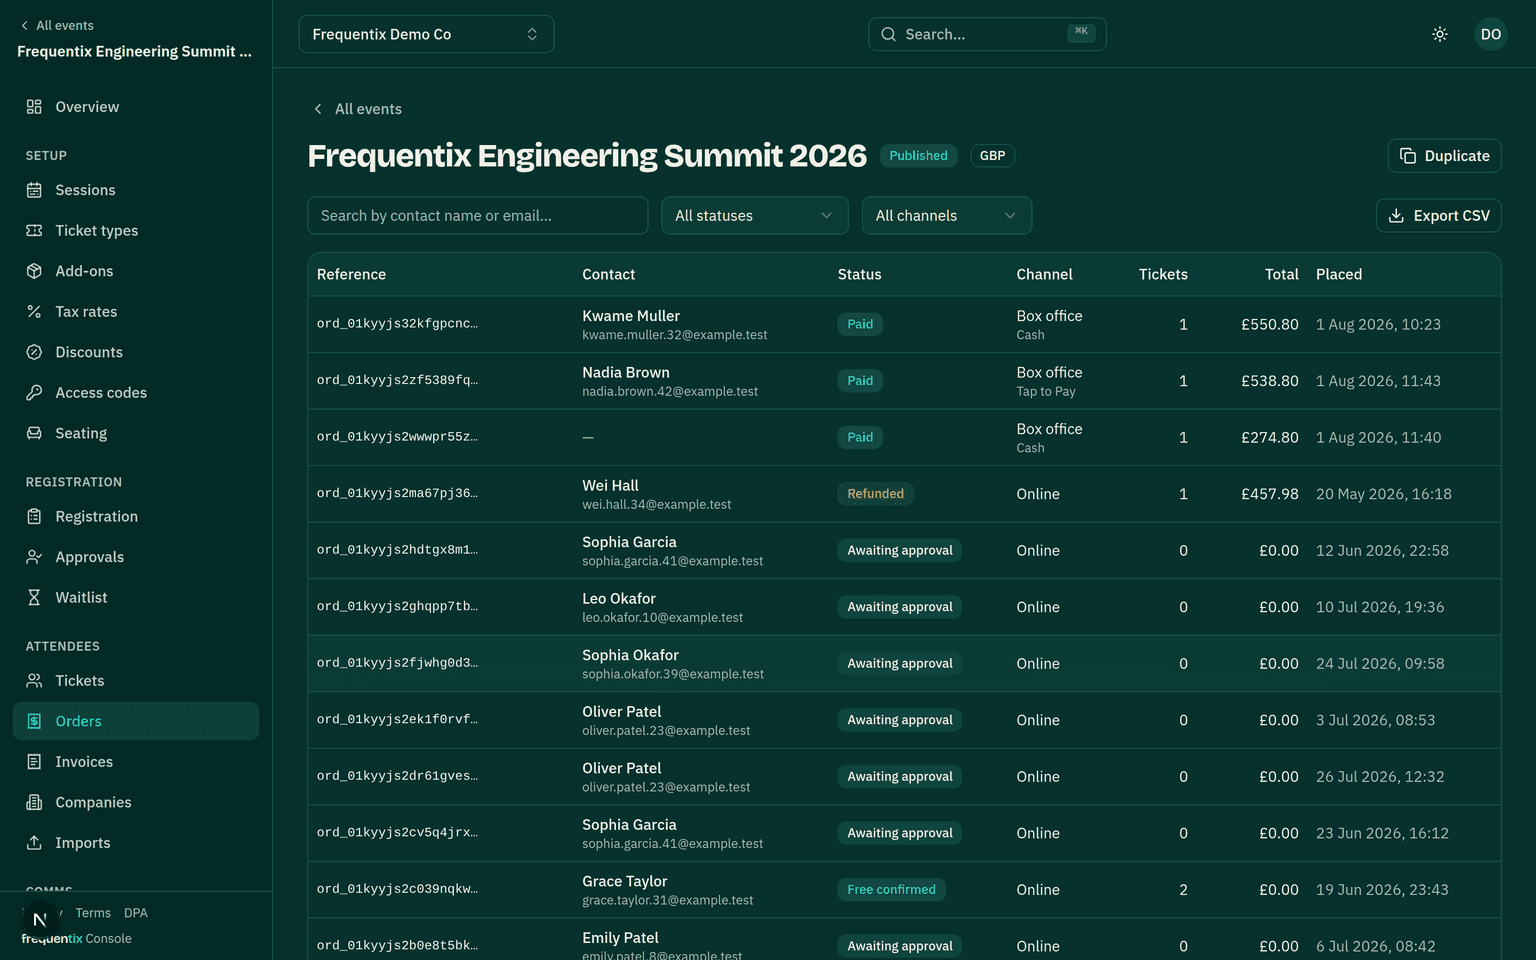
Task: Click the Discounts badge icon
Action: tap(34, 352)
